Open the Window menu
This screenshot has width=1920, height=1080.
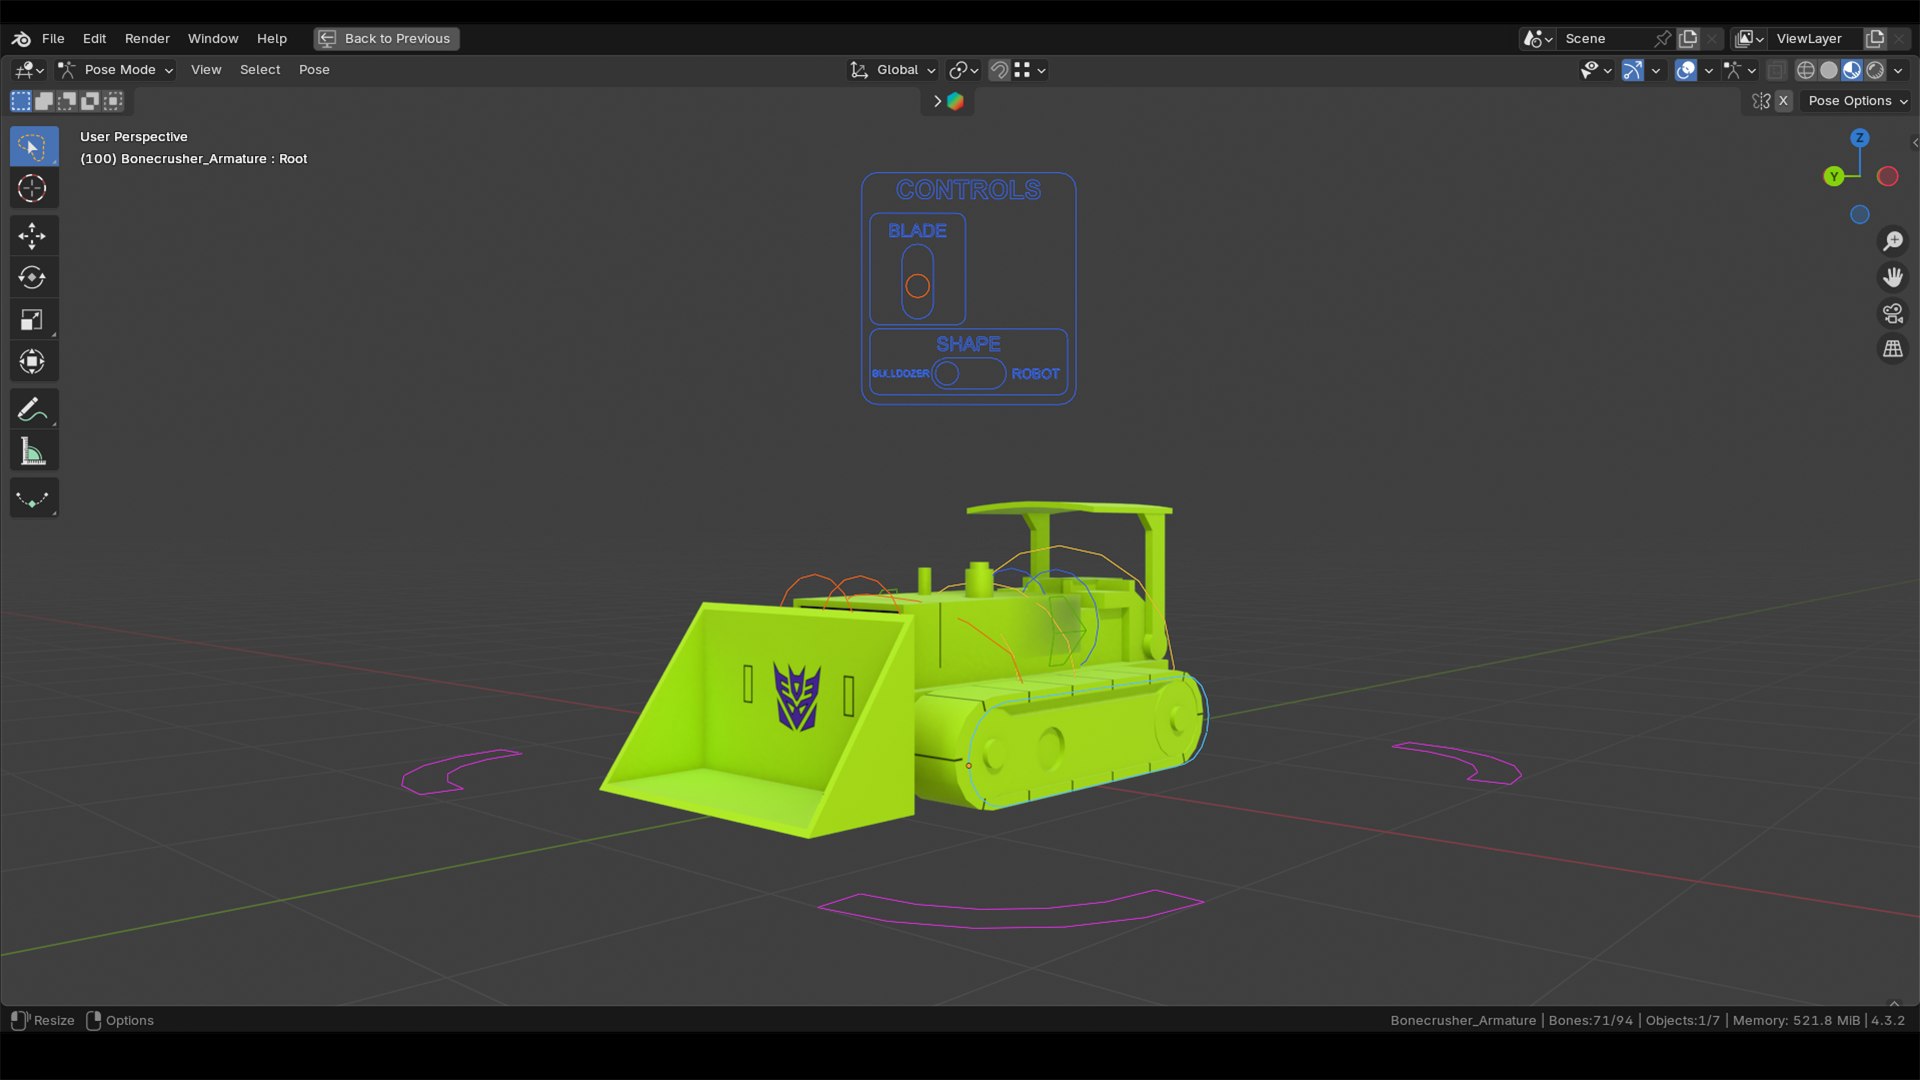click(x=213, y=38)
